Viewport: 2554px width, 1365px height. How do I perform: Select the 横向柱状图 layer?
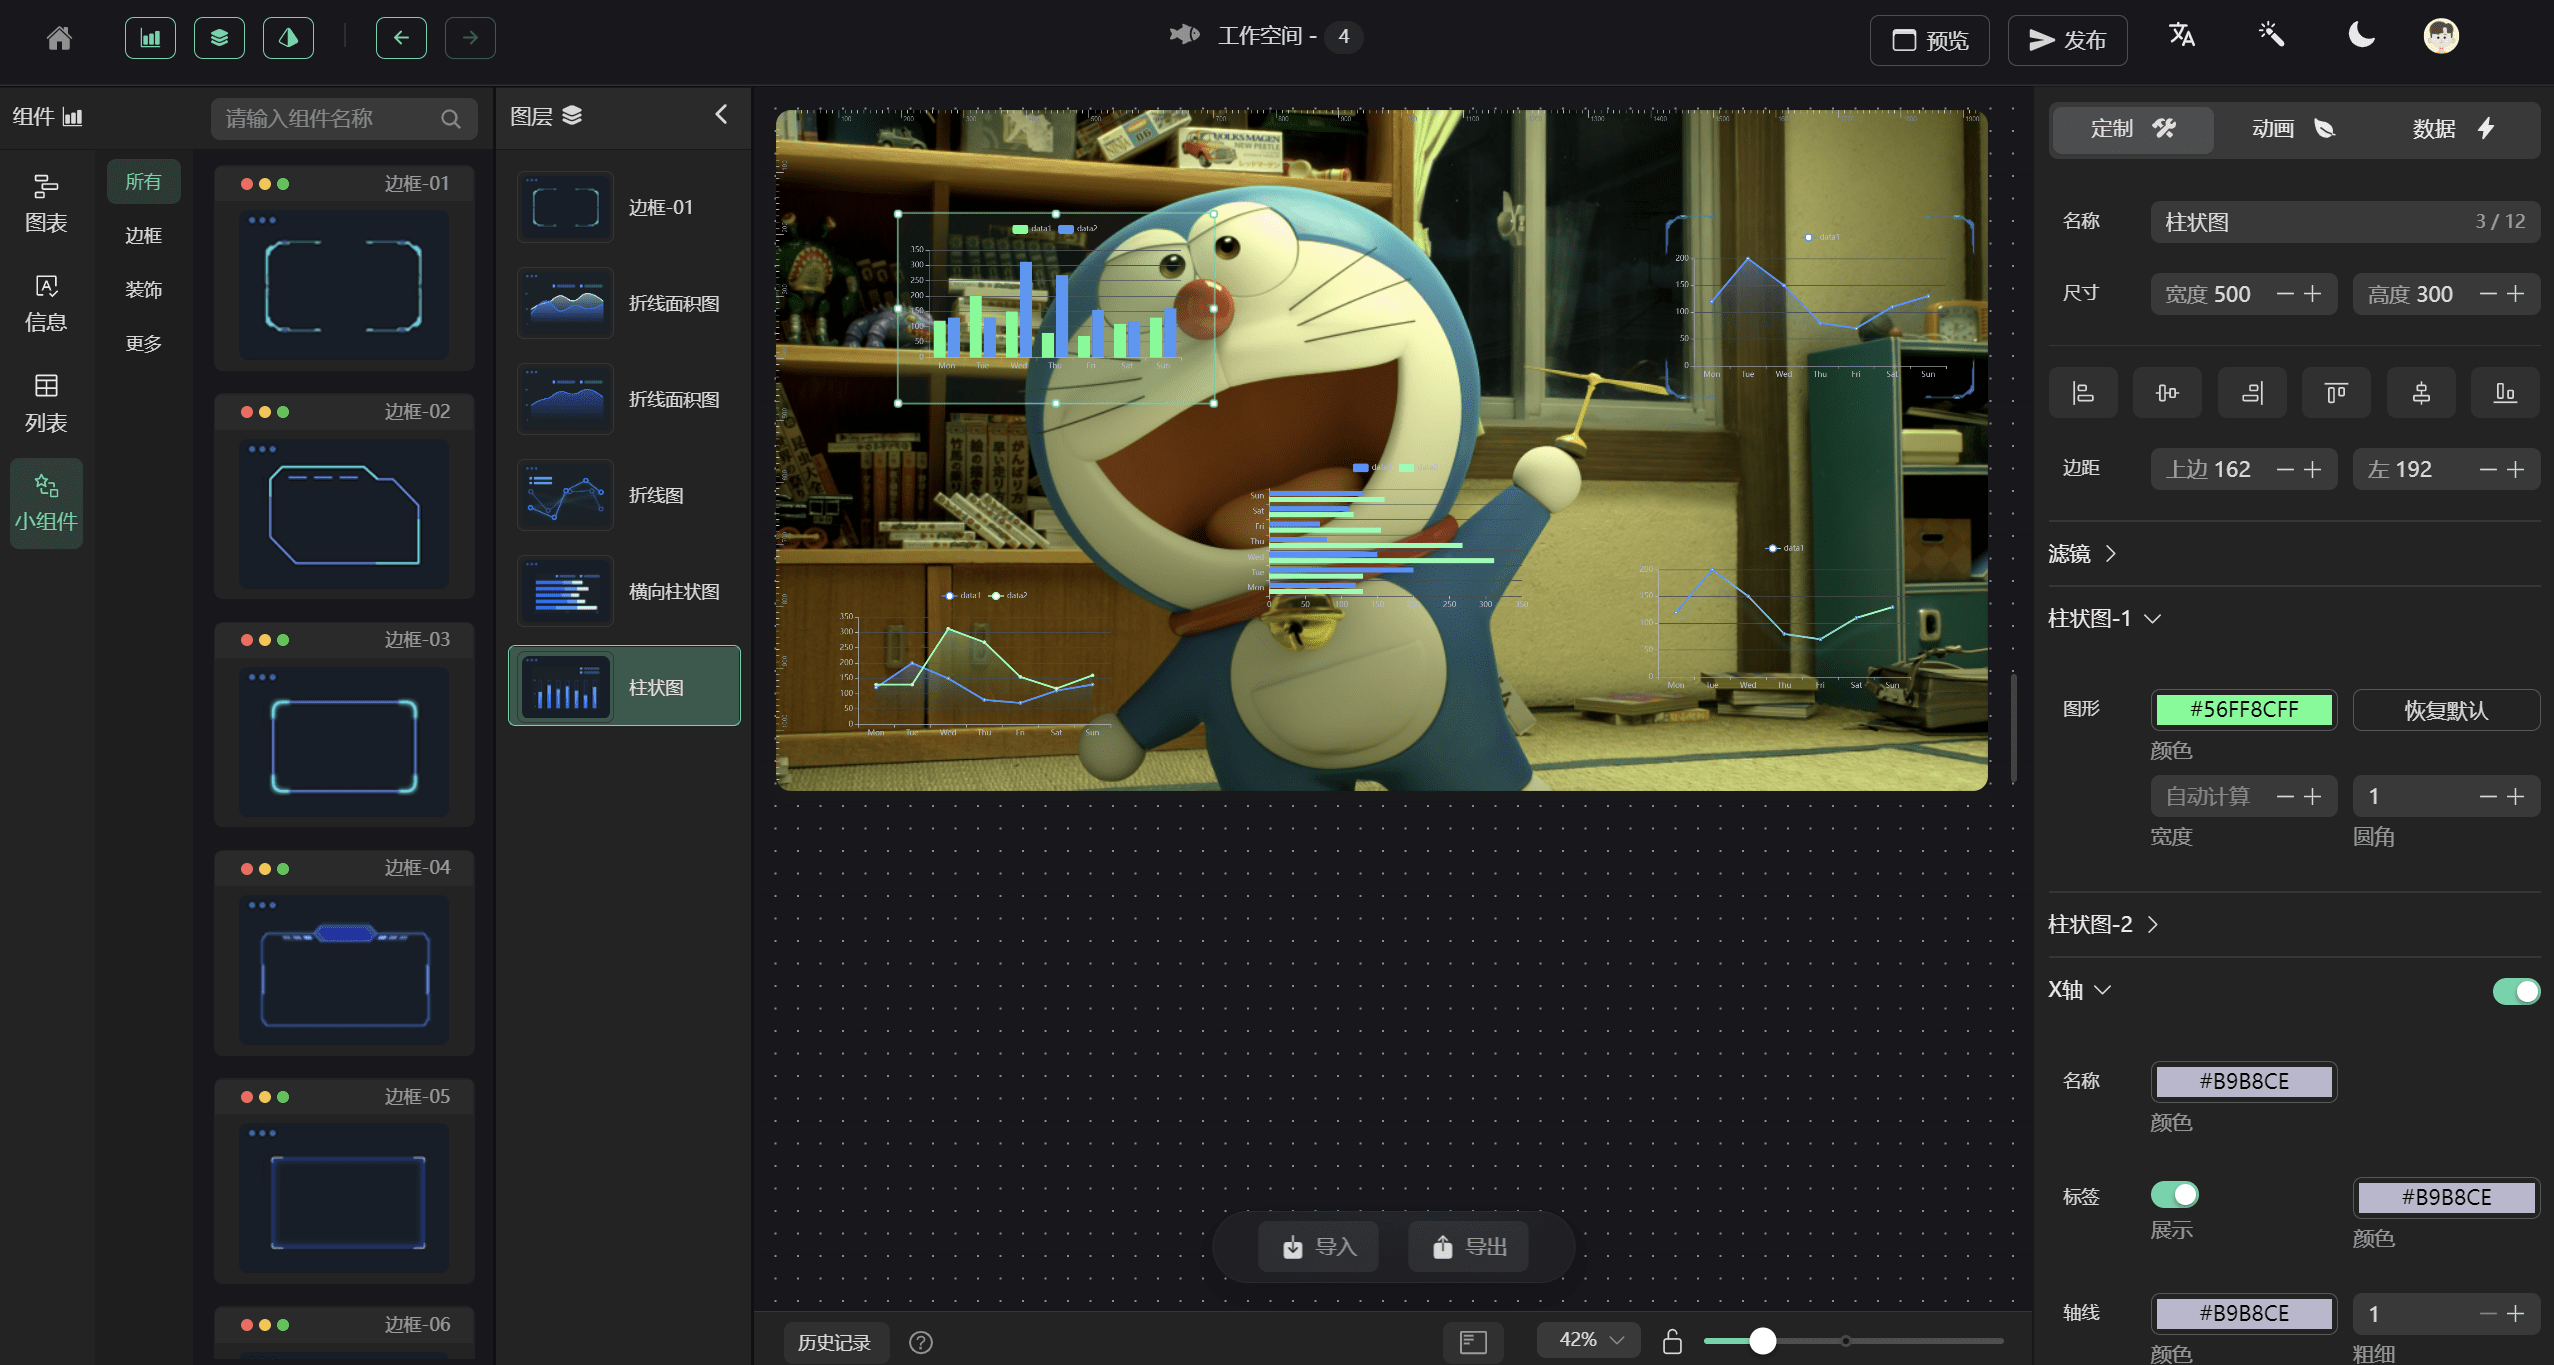point(623,590)
